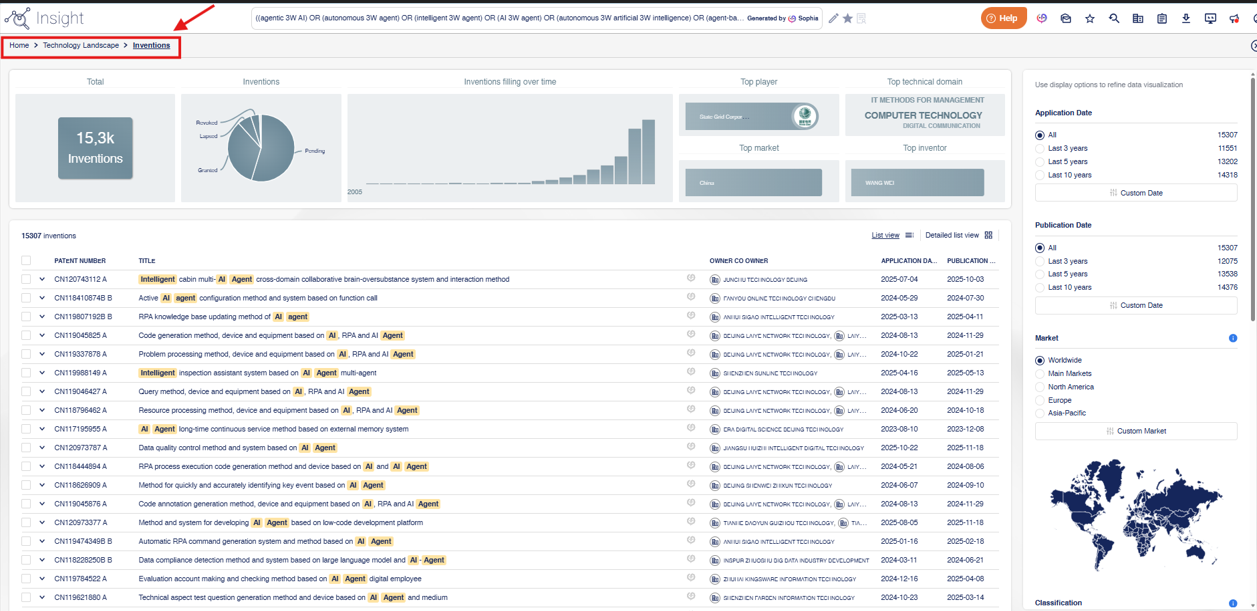
Task: Click the pencil icon to edit query
Action: click(833, 18)
